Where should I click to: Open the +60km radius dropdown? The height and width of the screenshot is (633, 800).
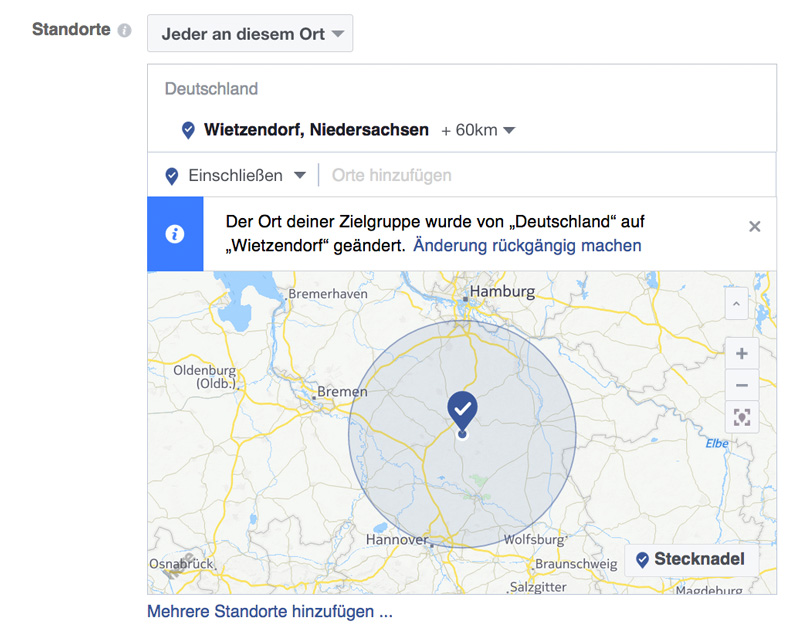pyautogui.click(x=477, y=130)
